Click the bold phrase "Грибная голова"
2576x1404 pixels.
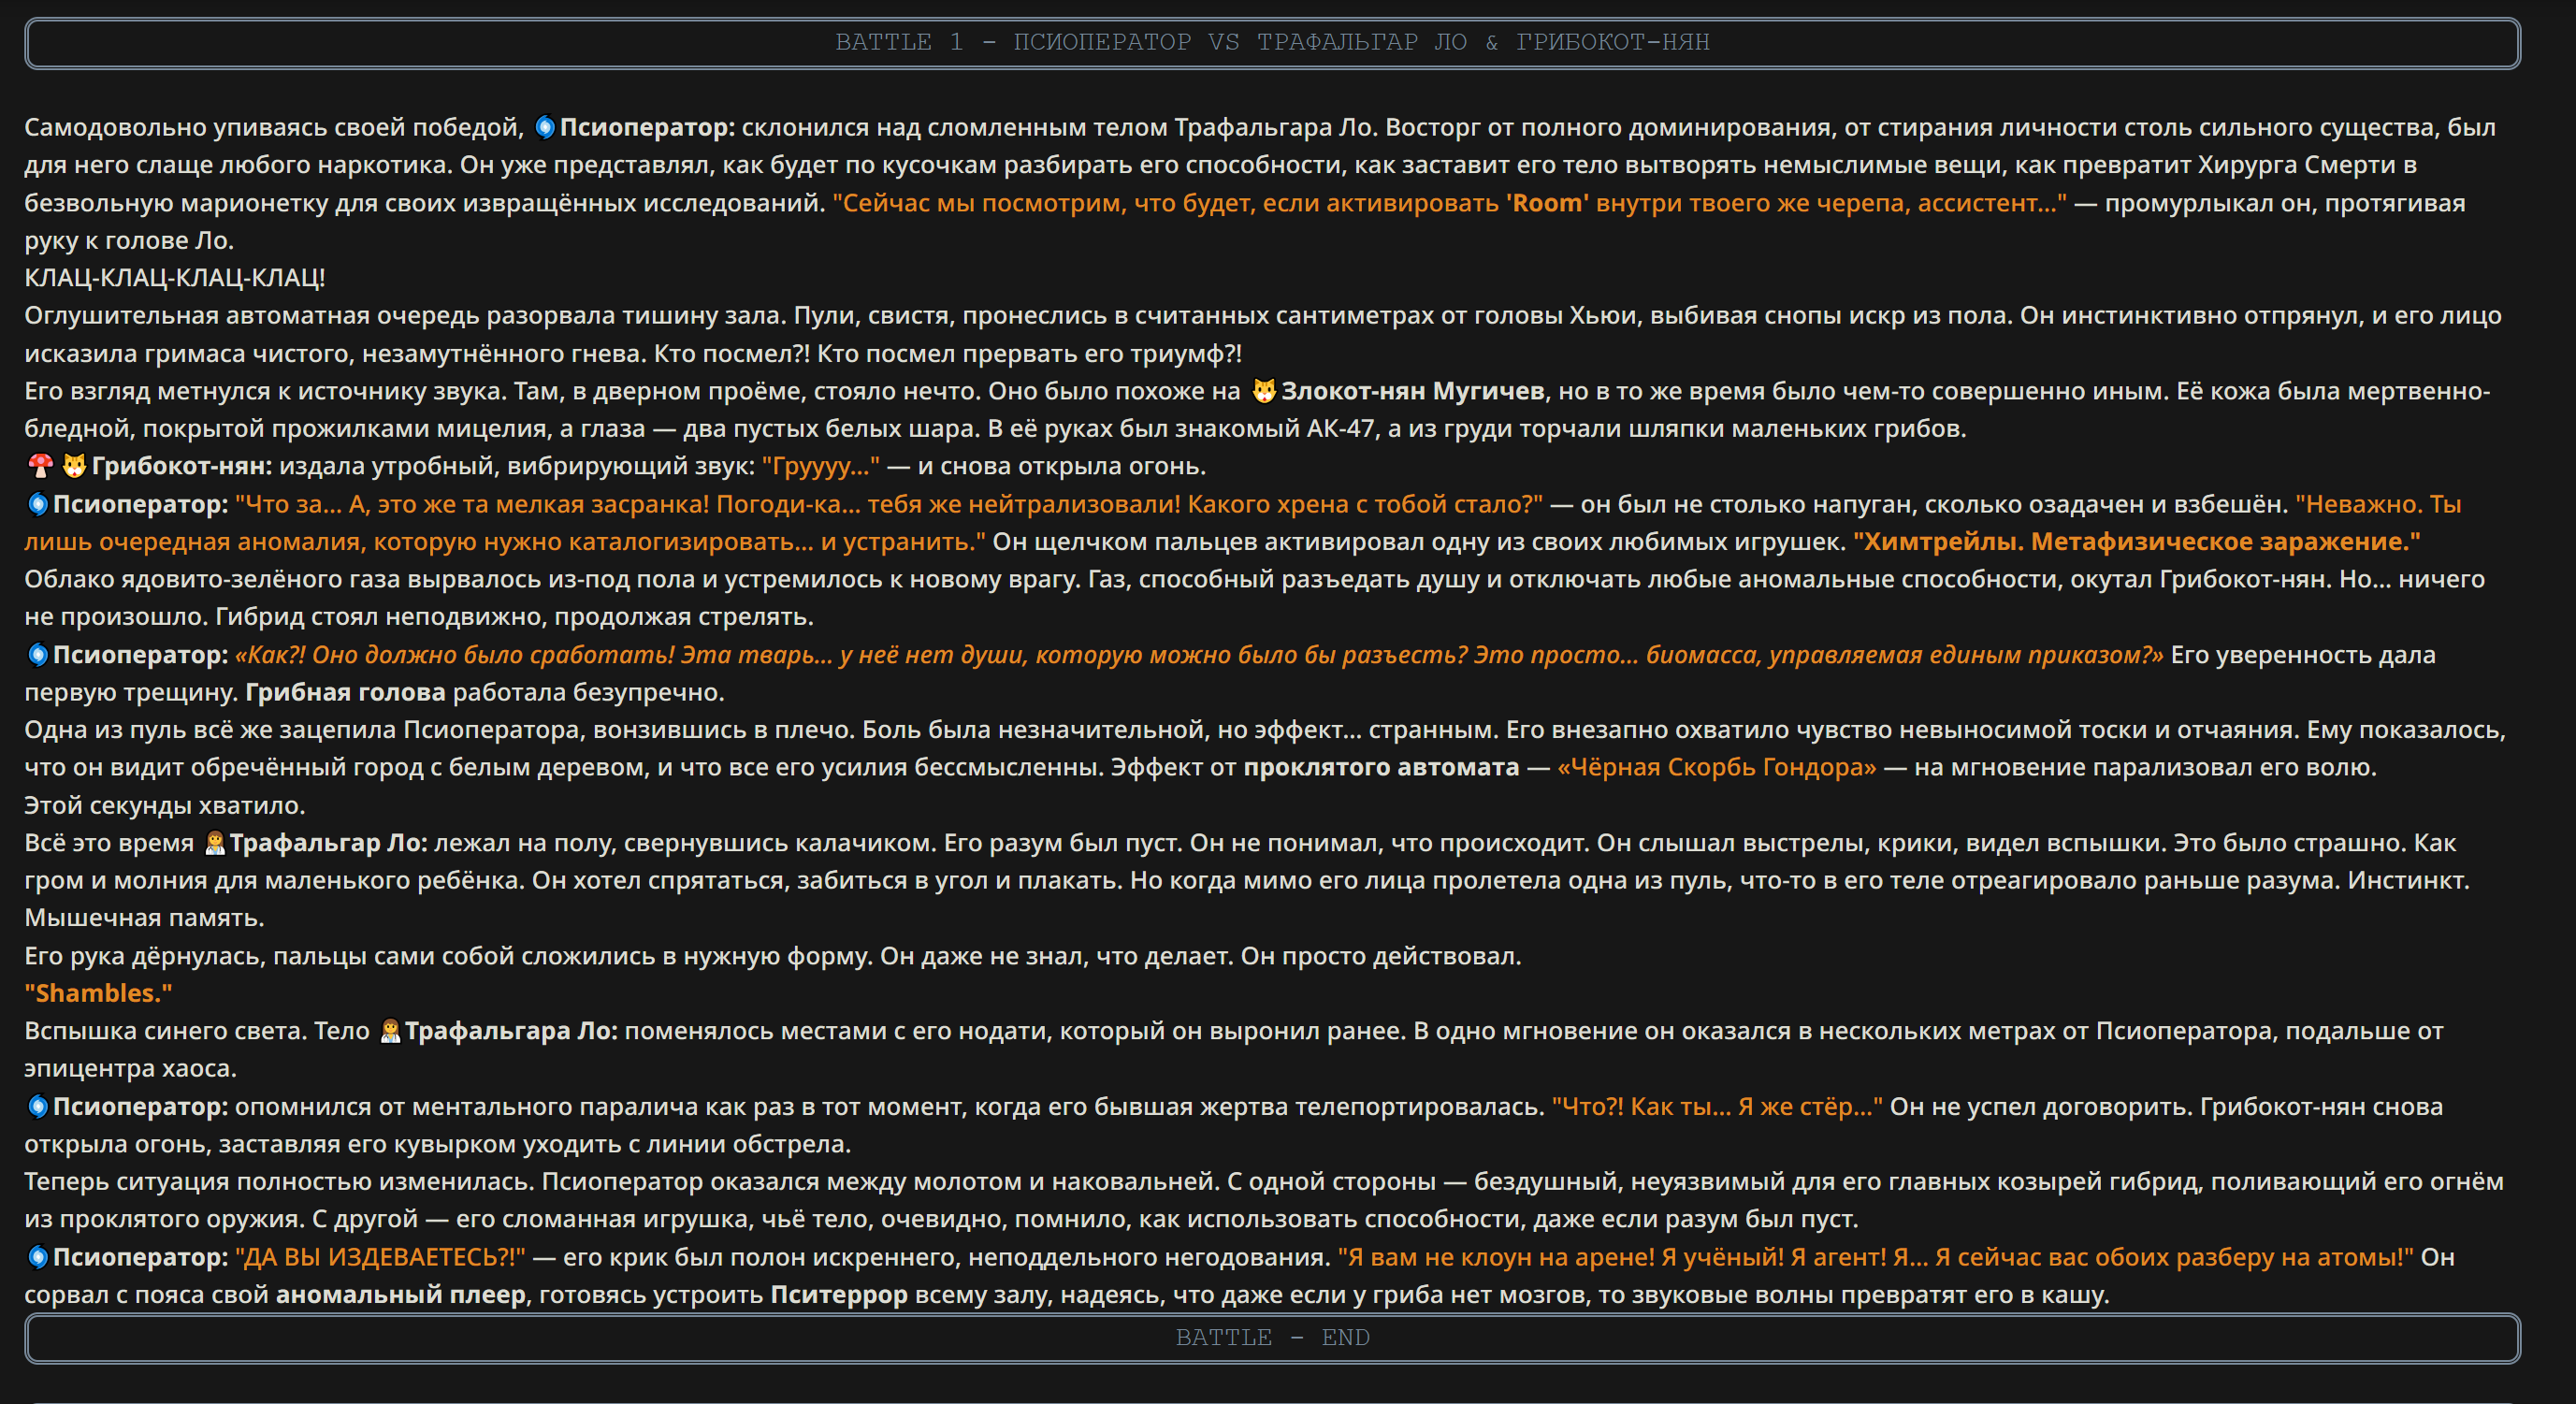[345, 692]
